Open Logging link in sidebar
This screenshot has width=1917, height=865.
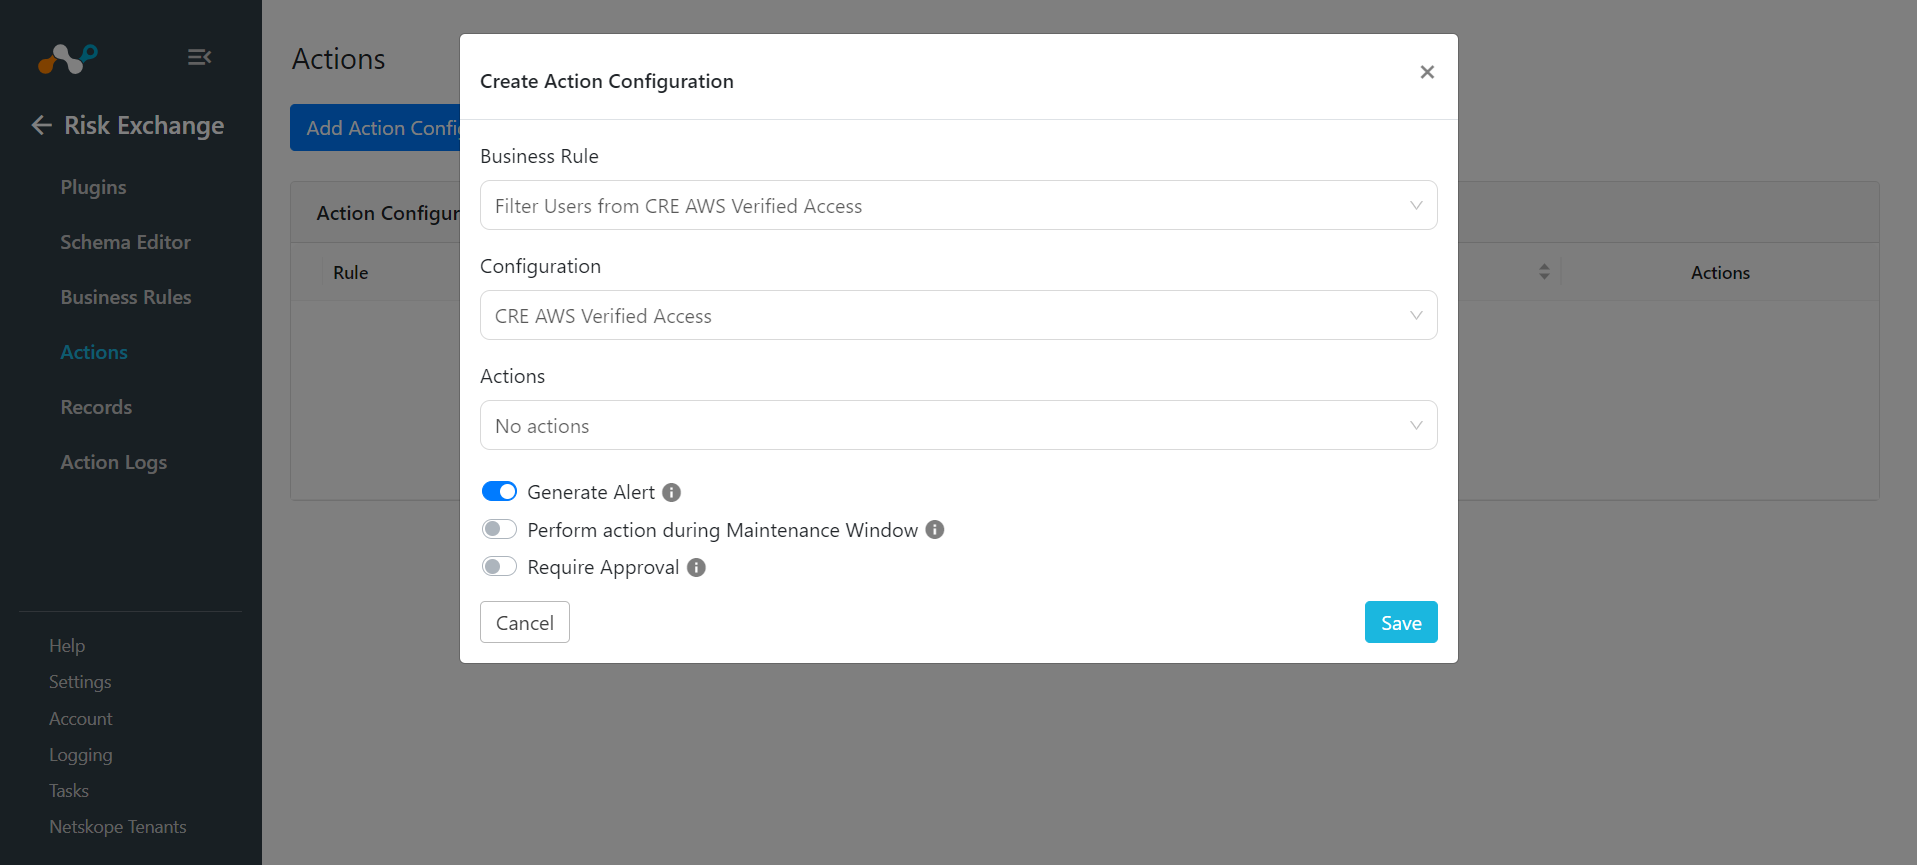pyautogui.click(x=81, y=755)
